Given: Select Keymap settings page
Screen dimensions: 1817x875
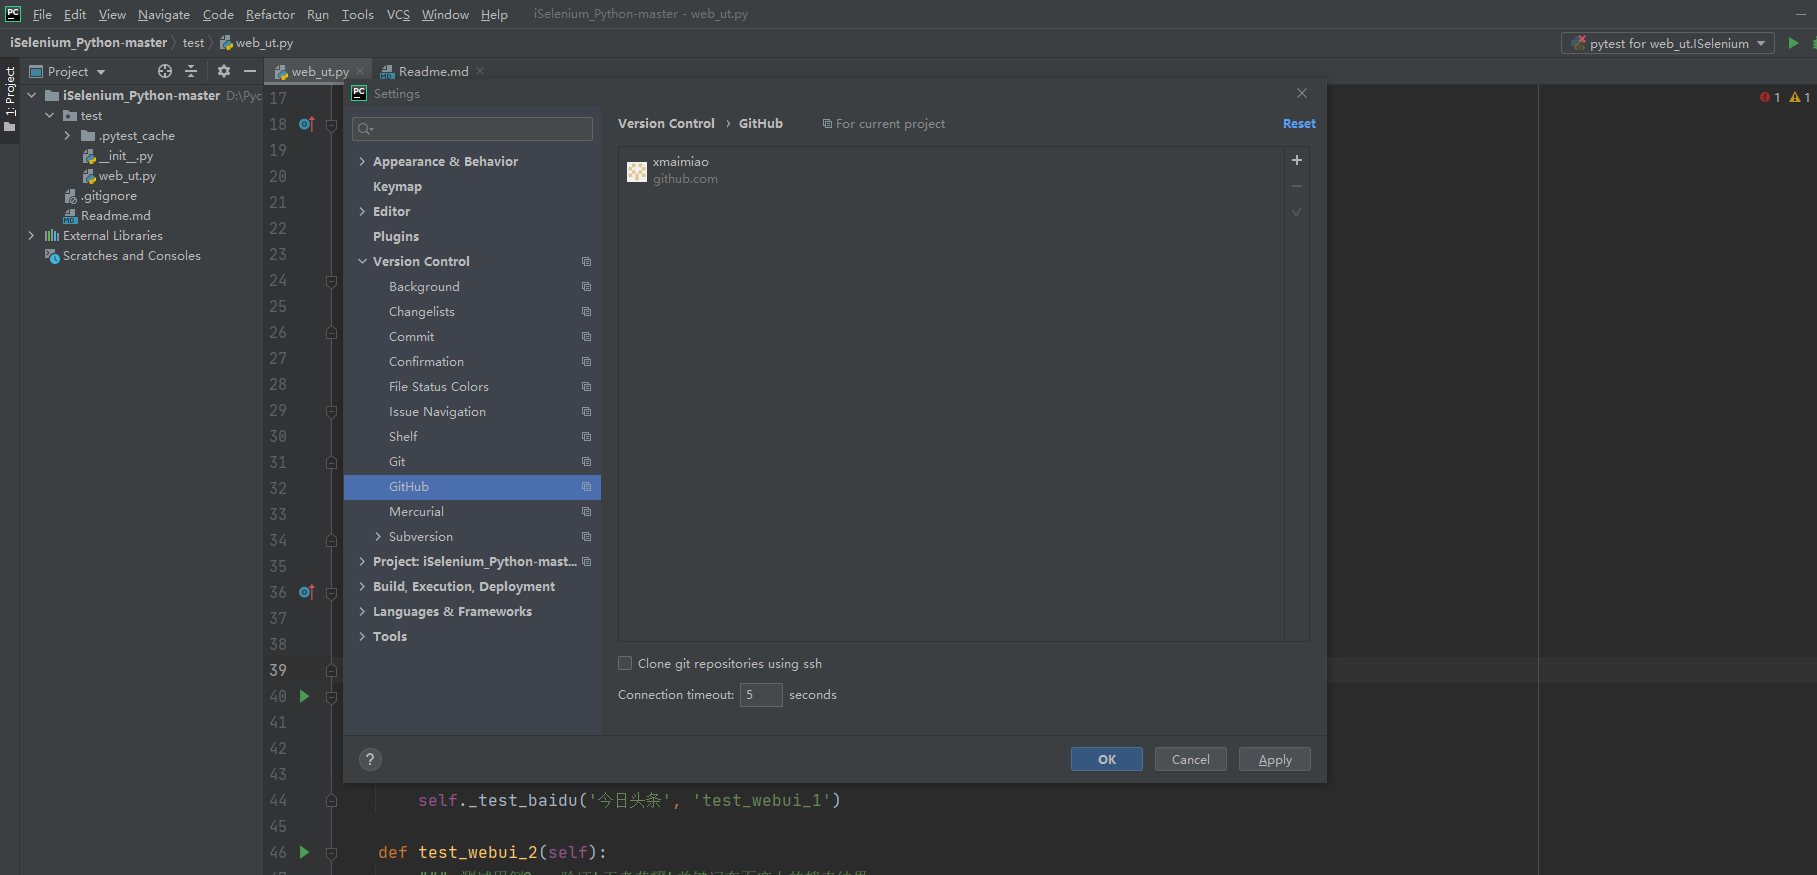Looking at the screenshot, I should (x=472, y=187).
